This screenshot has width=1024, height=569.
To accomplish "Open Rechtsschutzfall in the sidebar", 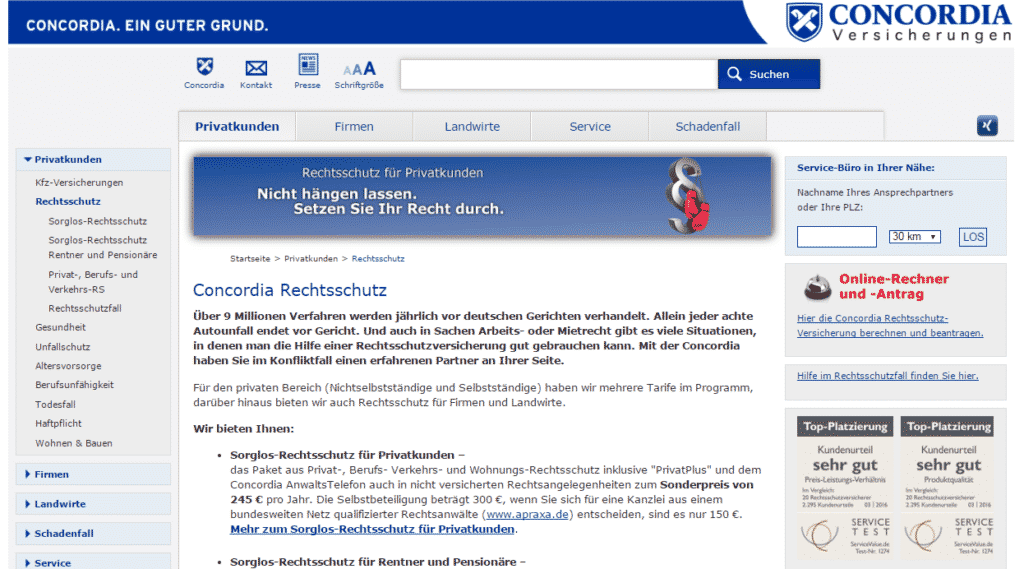I will (85, 308).
